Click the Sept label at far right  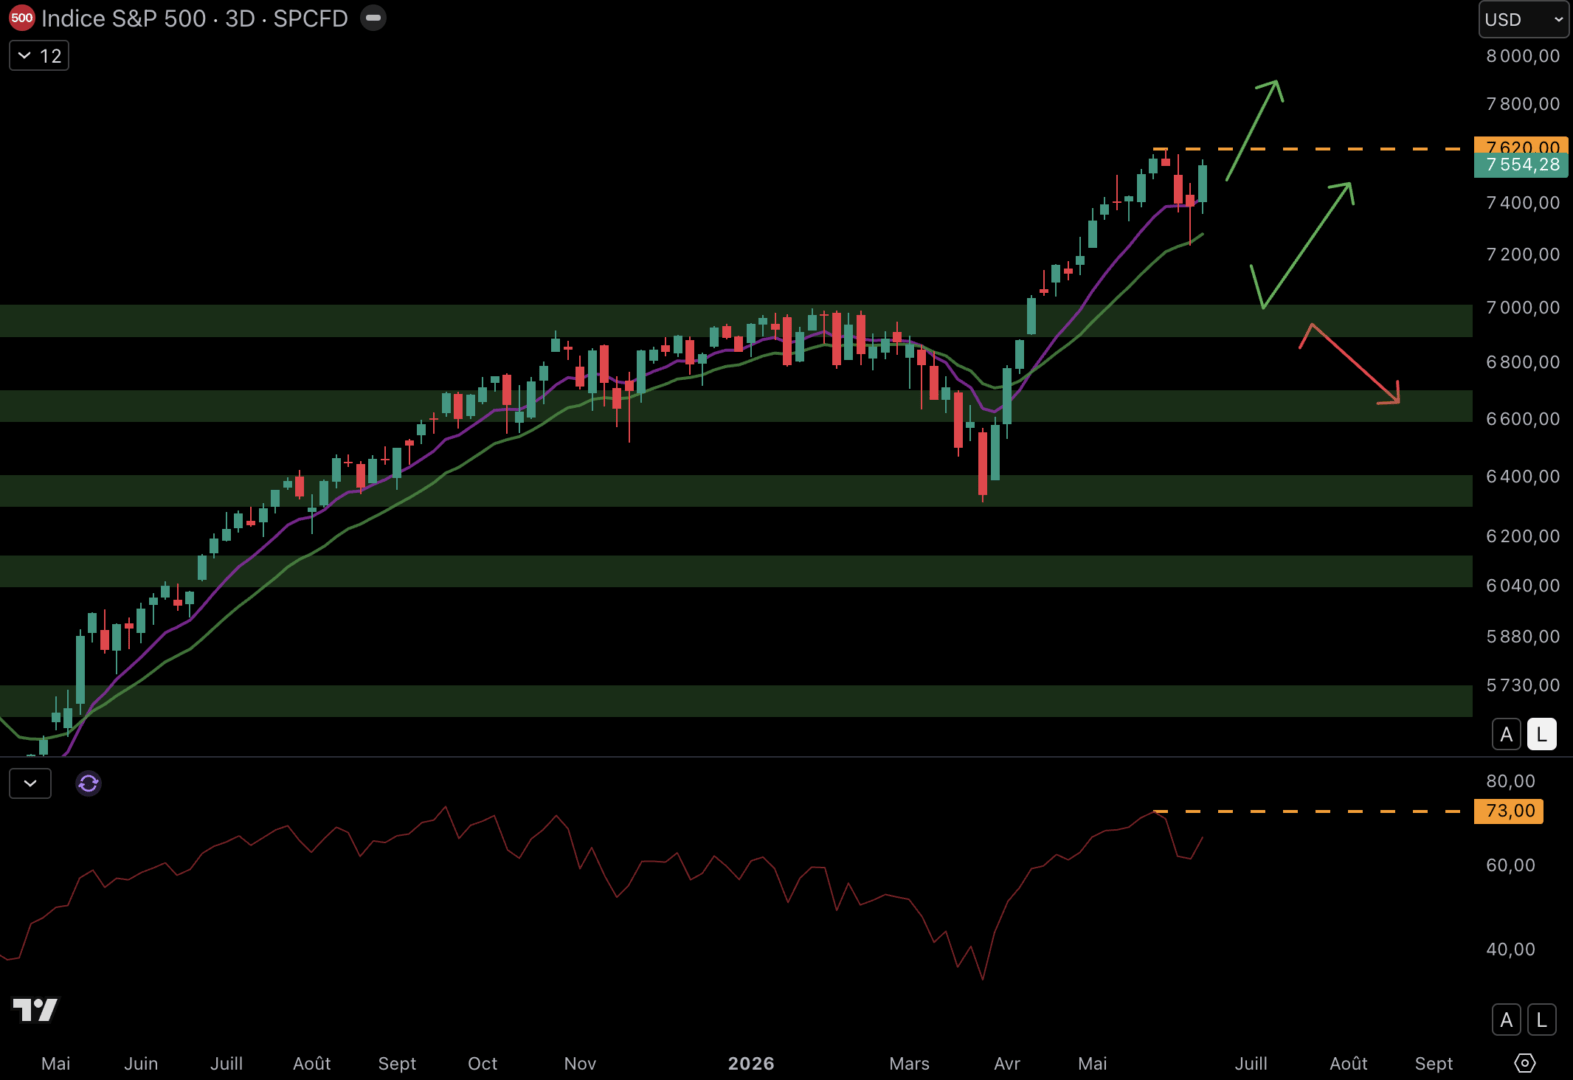tap(1434, 1063)
